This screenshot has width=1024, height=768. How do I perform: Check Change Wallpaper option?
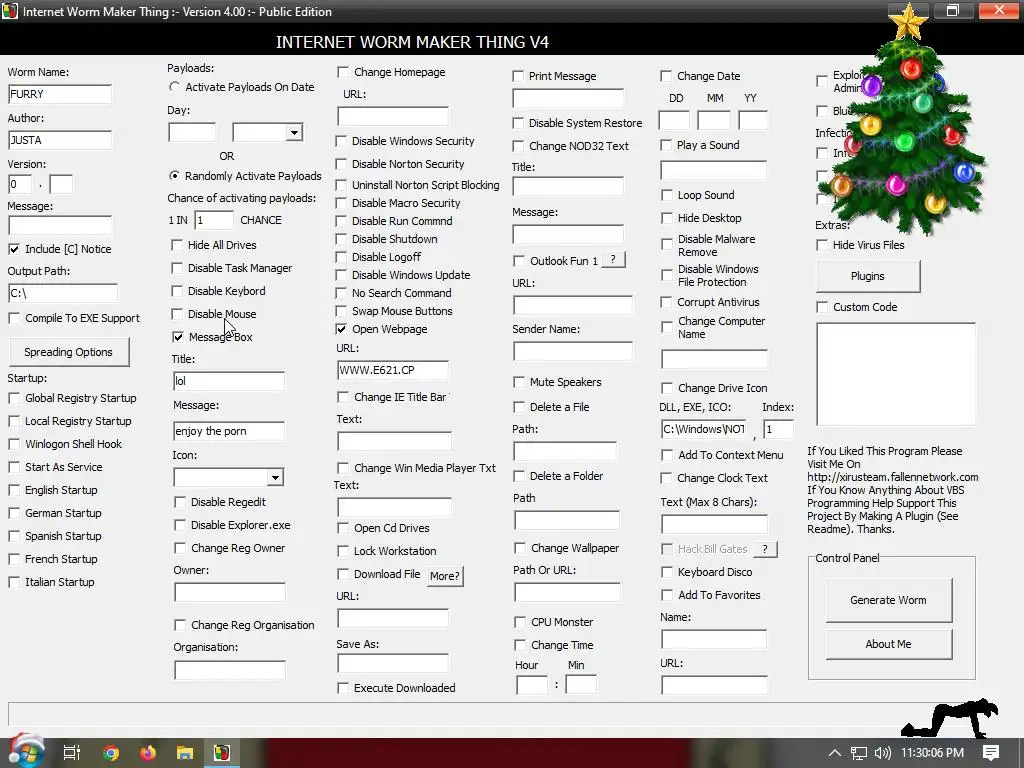coord(520,548)
